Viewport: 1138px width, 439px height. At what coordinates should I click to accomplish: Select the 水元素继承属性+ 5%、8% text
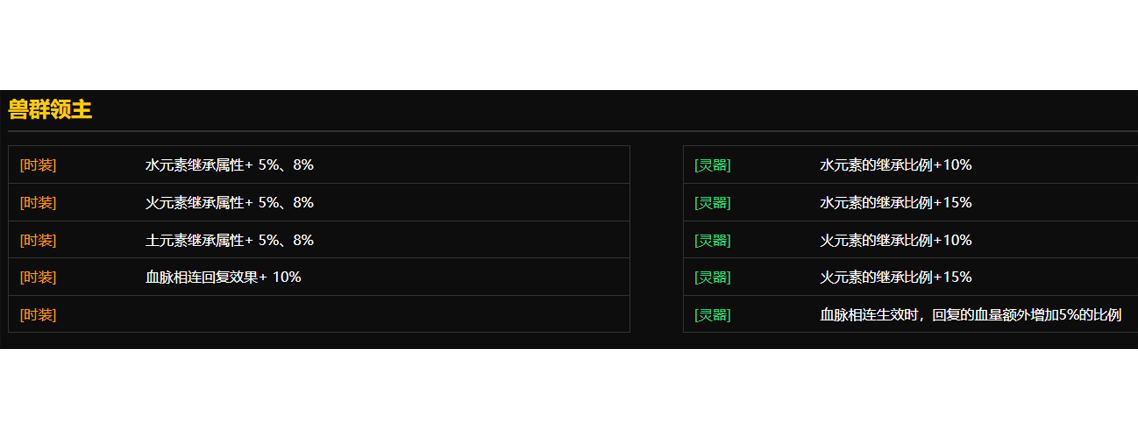click(229, 165)
